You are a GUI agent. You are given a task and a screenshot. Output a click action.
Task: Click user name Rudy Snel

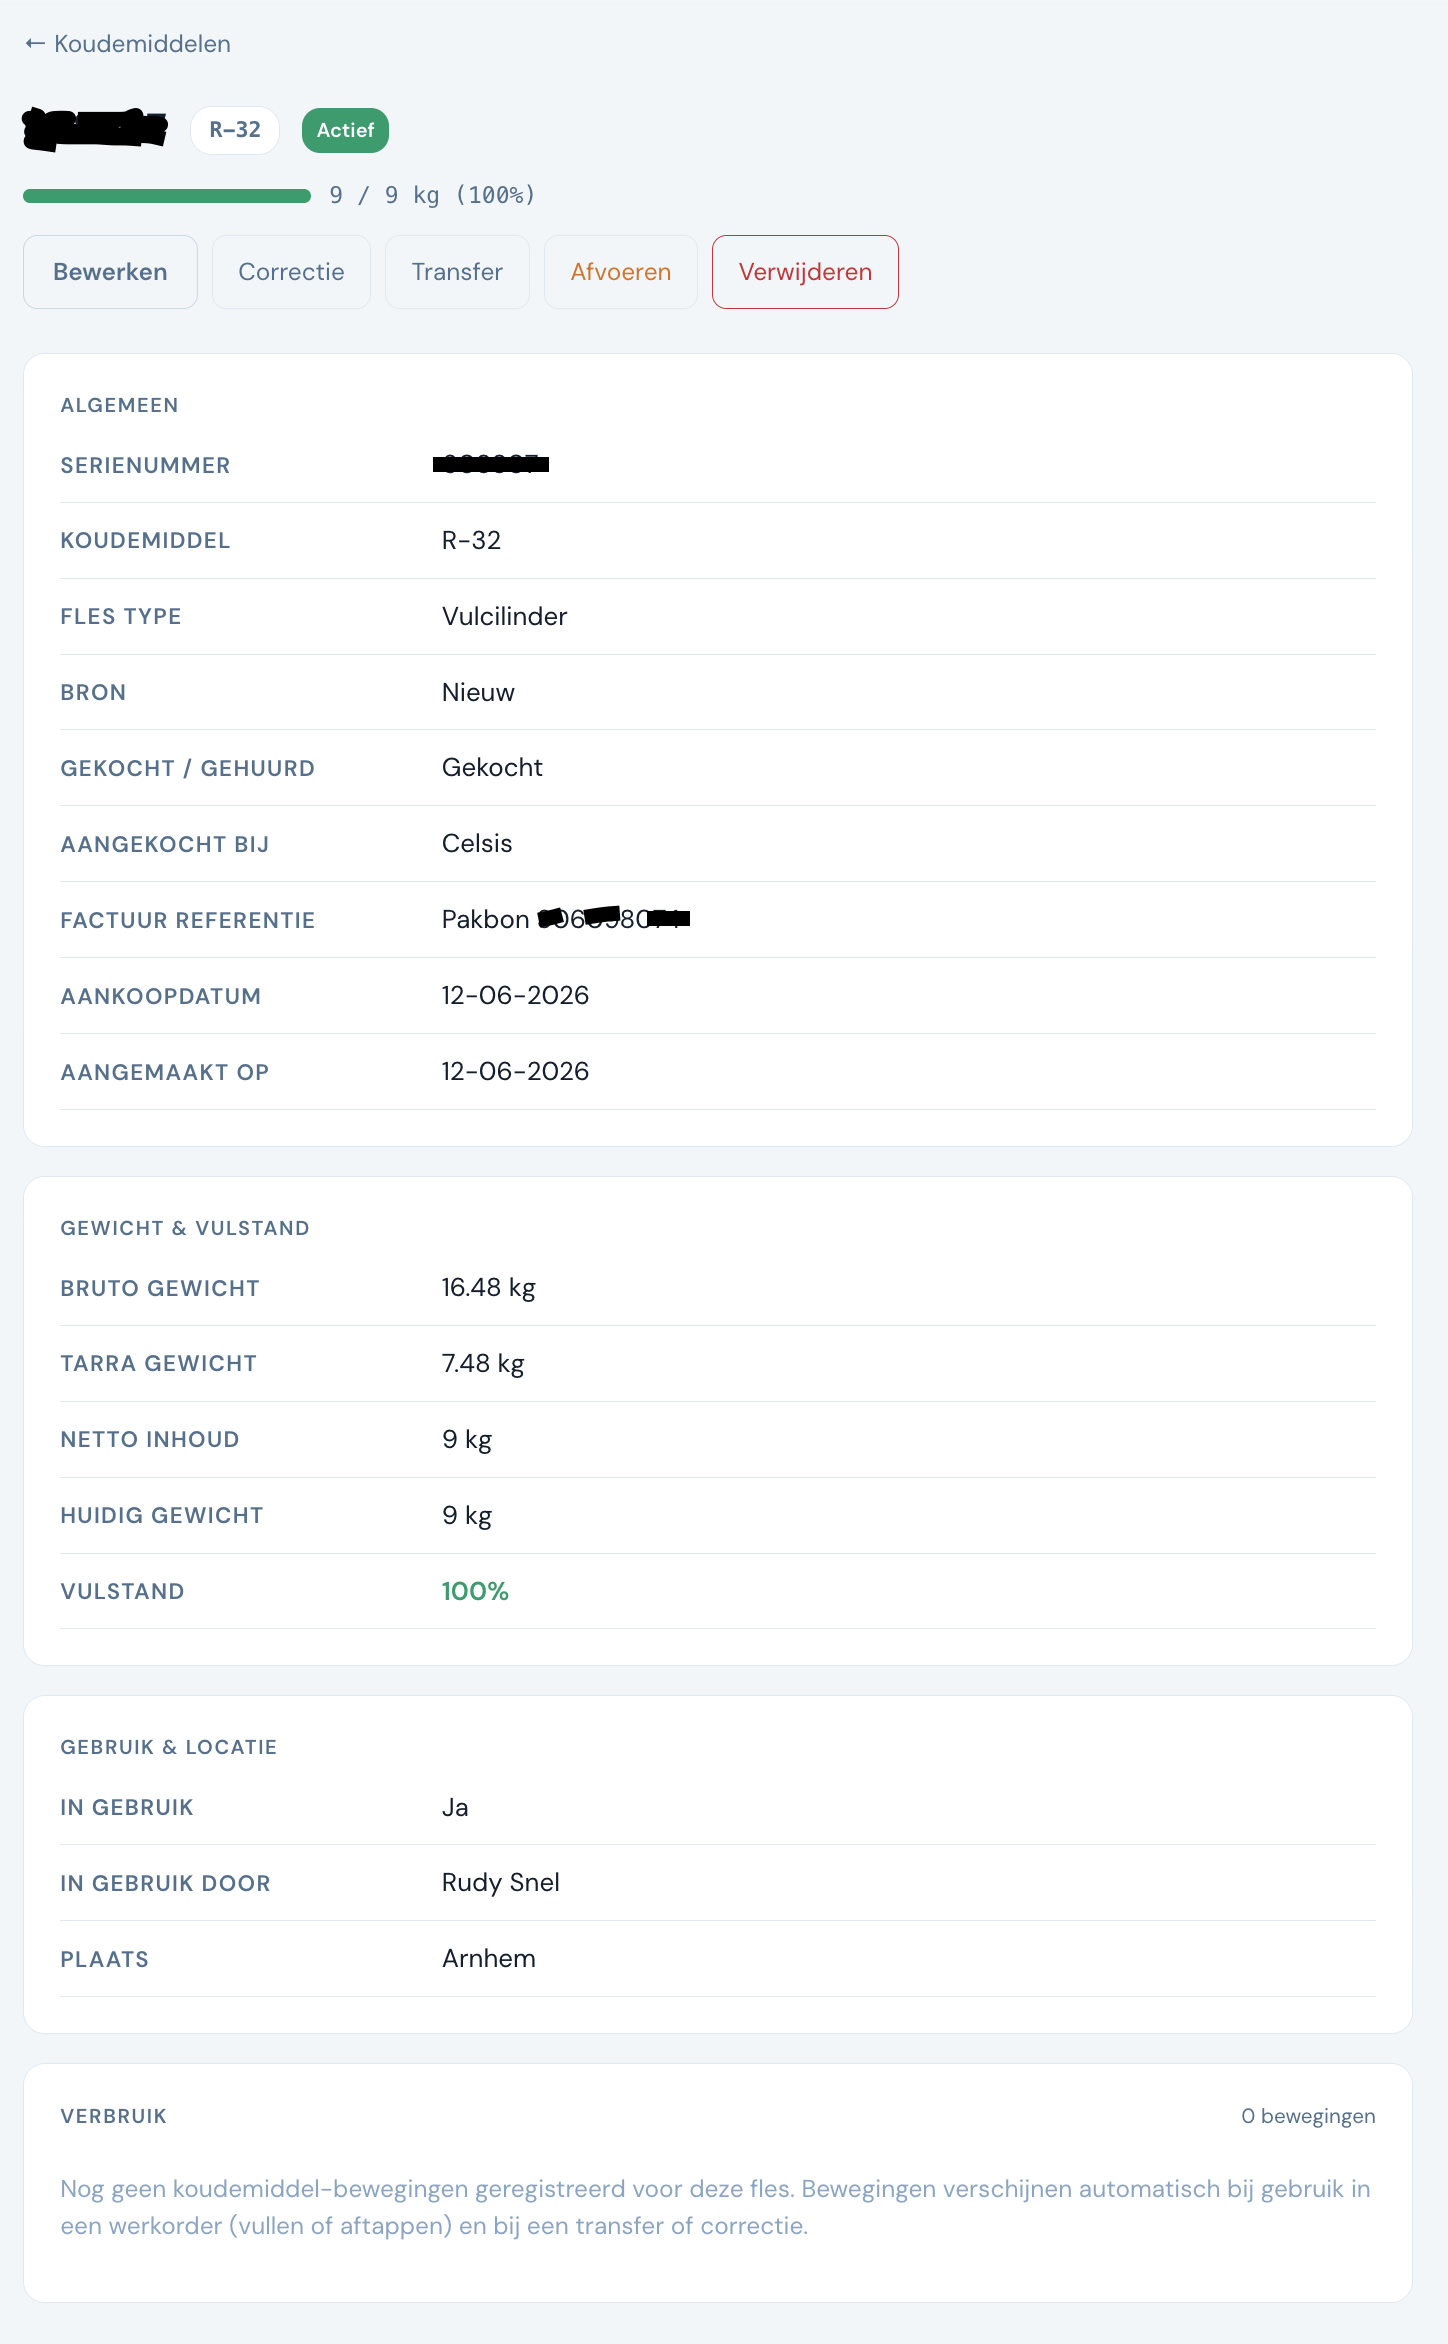500,1883
